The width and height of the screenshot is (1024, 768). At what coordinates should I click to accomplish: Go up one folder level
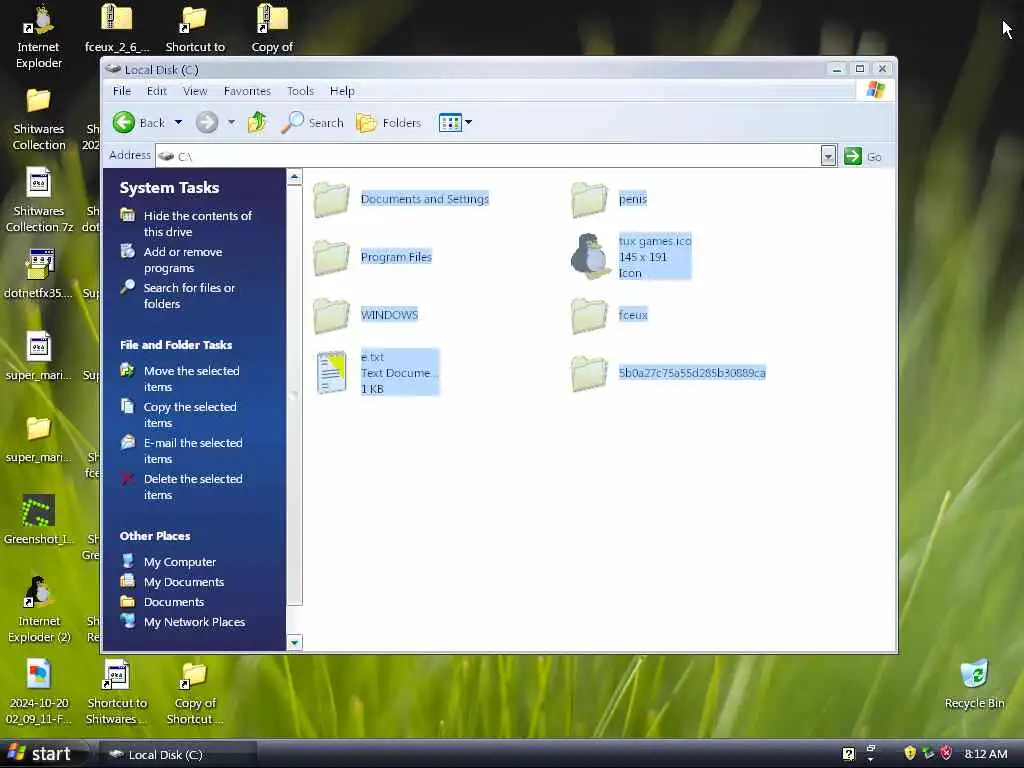point(257,122)
